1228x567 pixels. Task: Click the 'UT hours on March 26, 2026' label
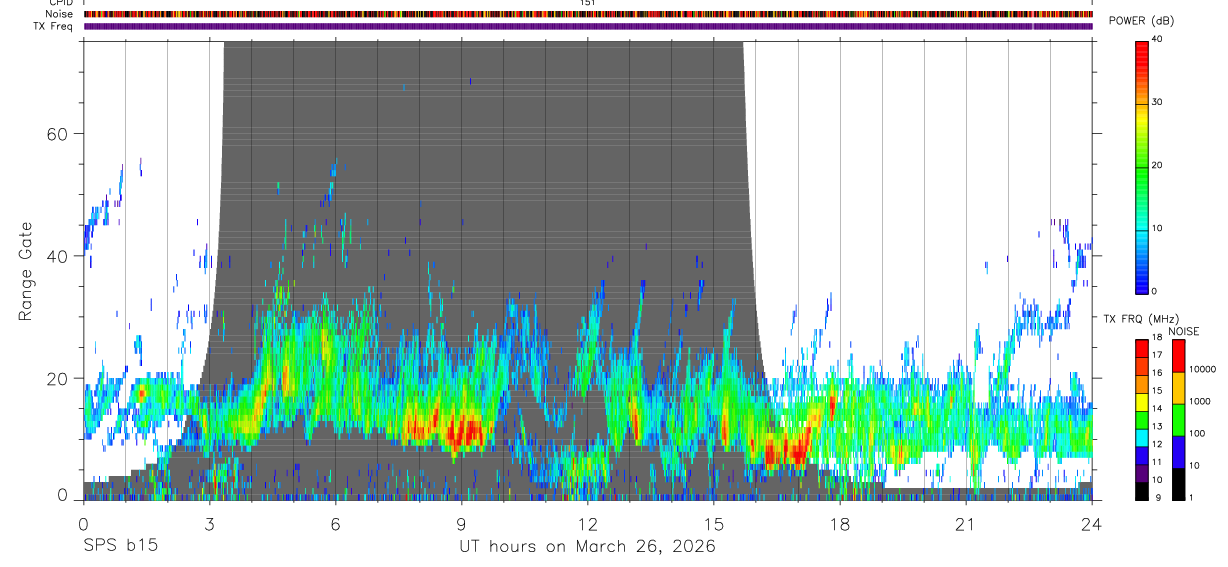[x=587, y=547]
